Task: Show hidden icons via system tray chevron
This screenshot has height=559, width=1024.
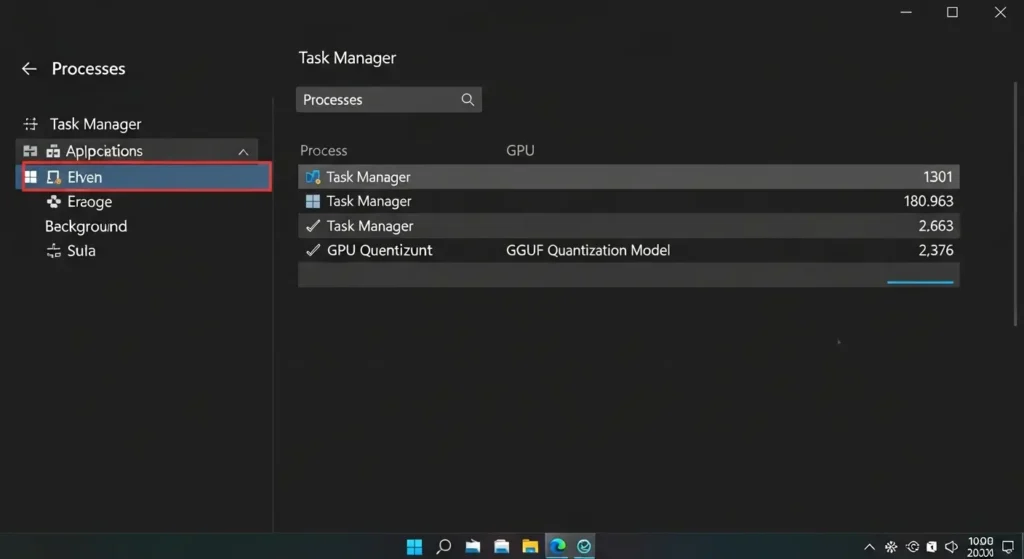Action: click(x=870, y=547)
